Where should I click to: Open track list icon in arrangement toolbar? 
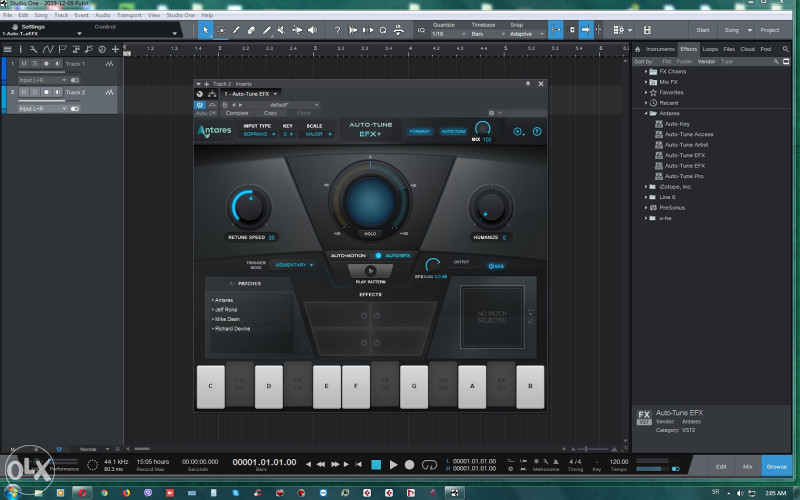coord(8,49)
